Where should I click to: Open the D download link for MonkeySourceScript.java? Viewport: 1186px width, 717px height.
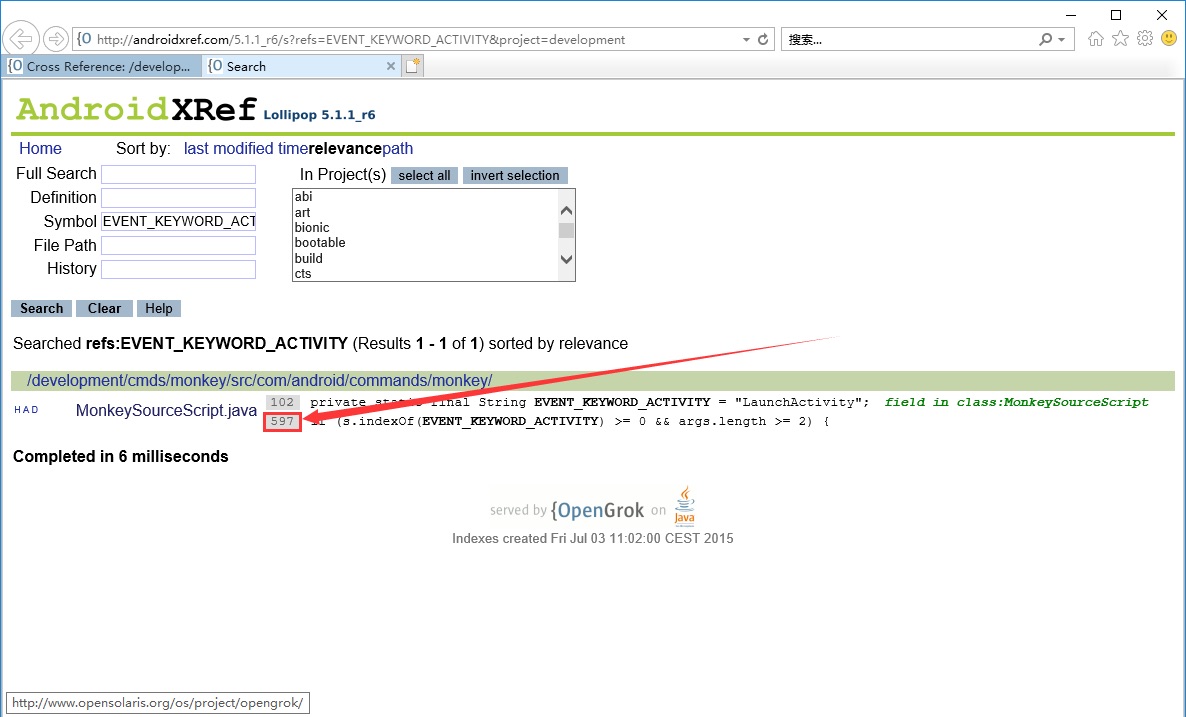pyautogui.click(x=34, y=410)
